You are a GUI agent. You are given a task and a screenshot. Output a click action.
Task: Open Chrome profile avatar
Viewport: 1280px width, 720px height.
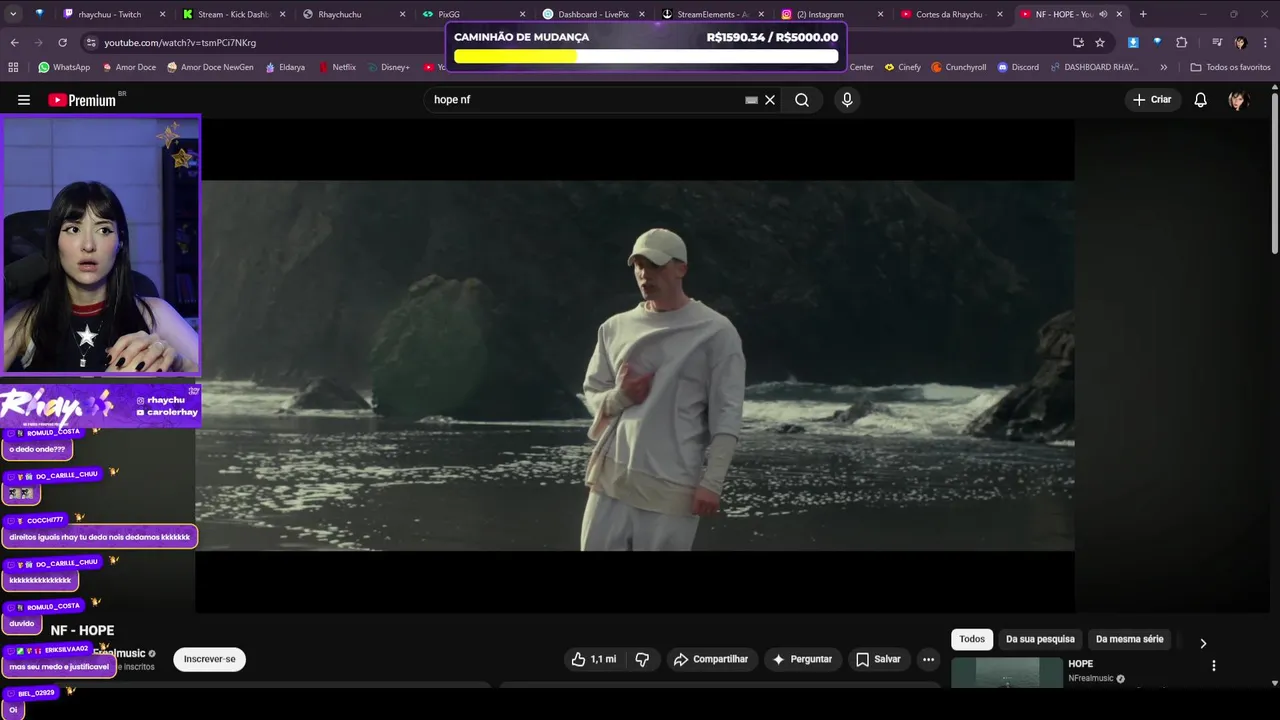coord(1241,43)
